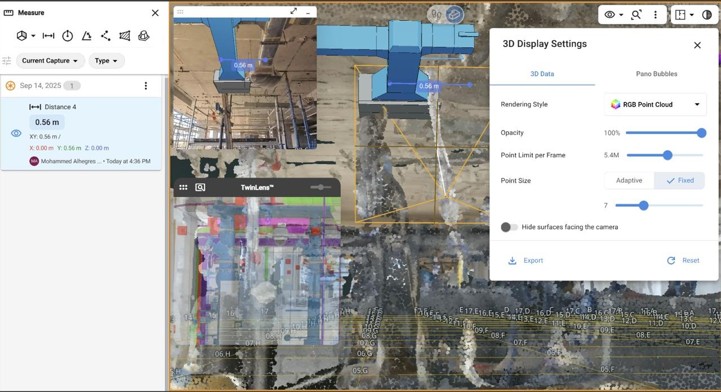
Task: Close the Measure panel
Action: tap(155, 13)
